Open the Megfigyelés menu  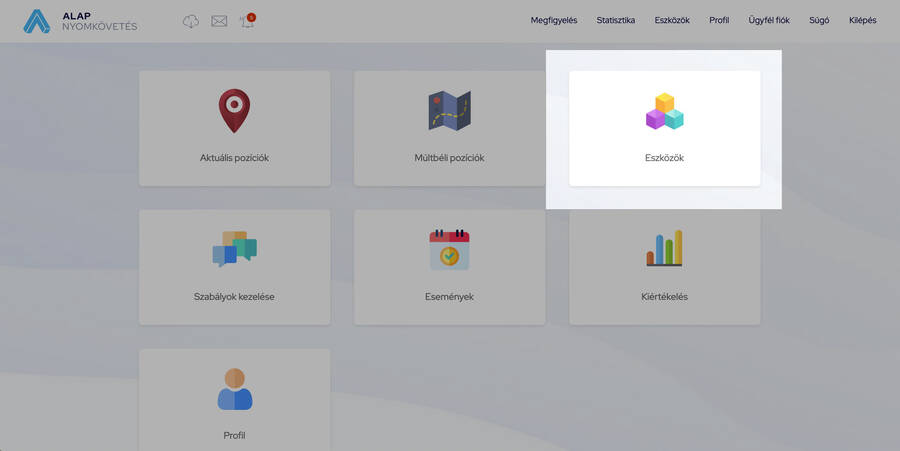(553, 20)
